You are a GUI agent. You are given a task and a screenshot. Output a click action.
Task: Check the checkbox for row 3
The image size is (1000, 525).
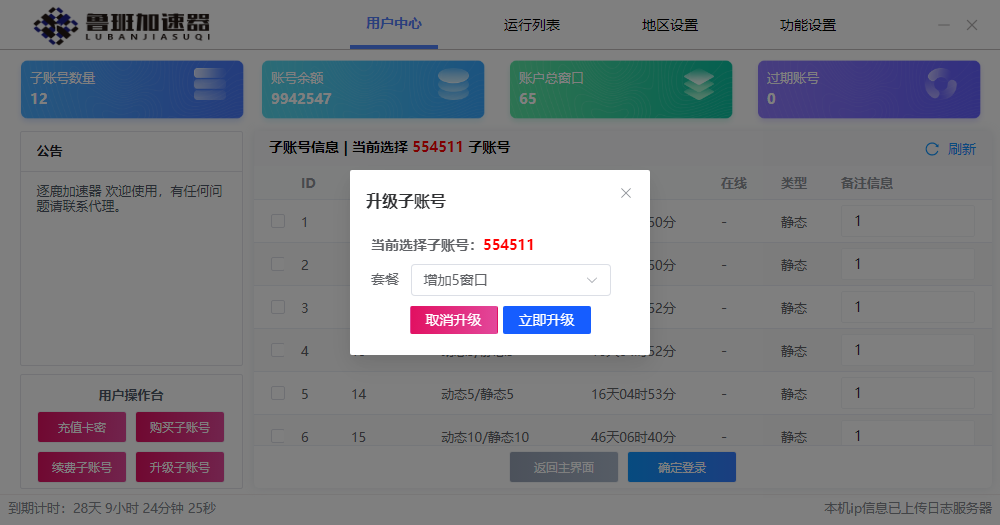pyautogui.click(x=278, y=308)
